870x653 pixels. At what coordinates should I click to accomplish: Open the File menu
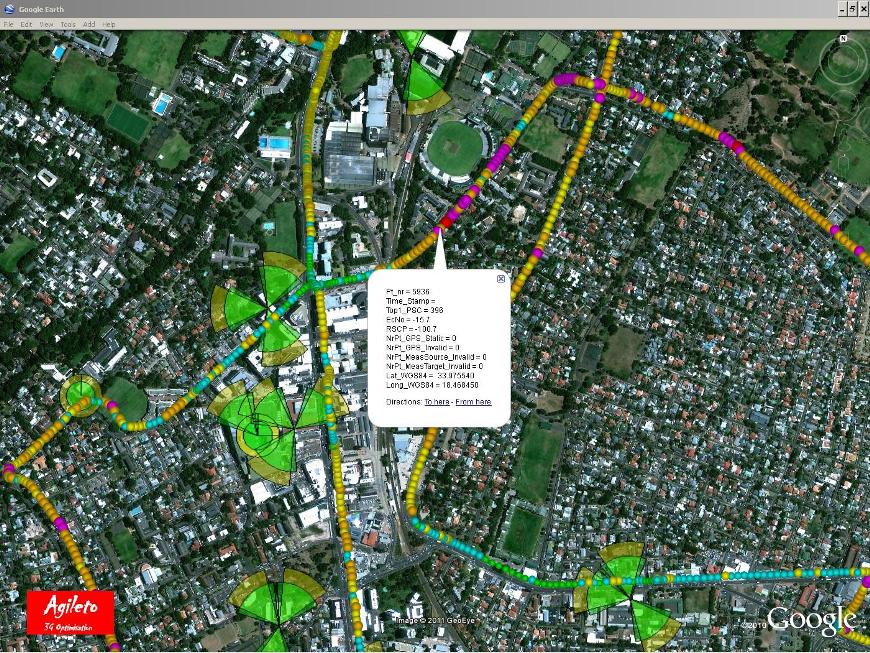[x=8, y=24]
